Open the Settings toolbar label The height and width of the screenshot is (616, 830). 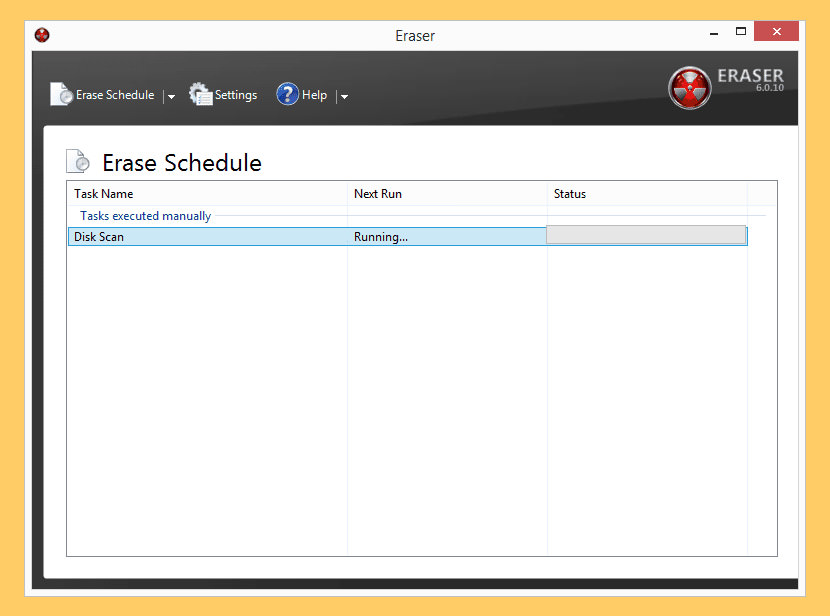[236, 95]
